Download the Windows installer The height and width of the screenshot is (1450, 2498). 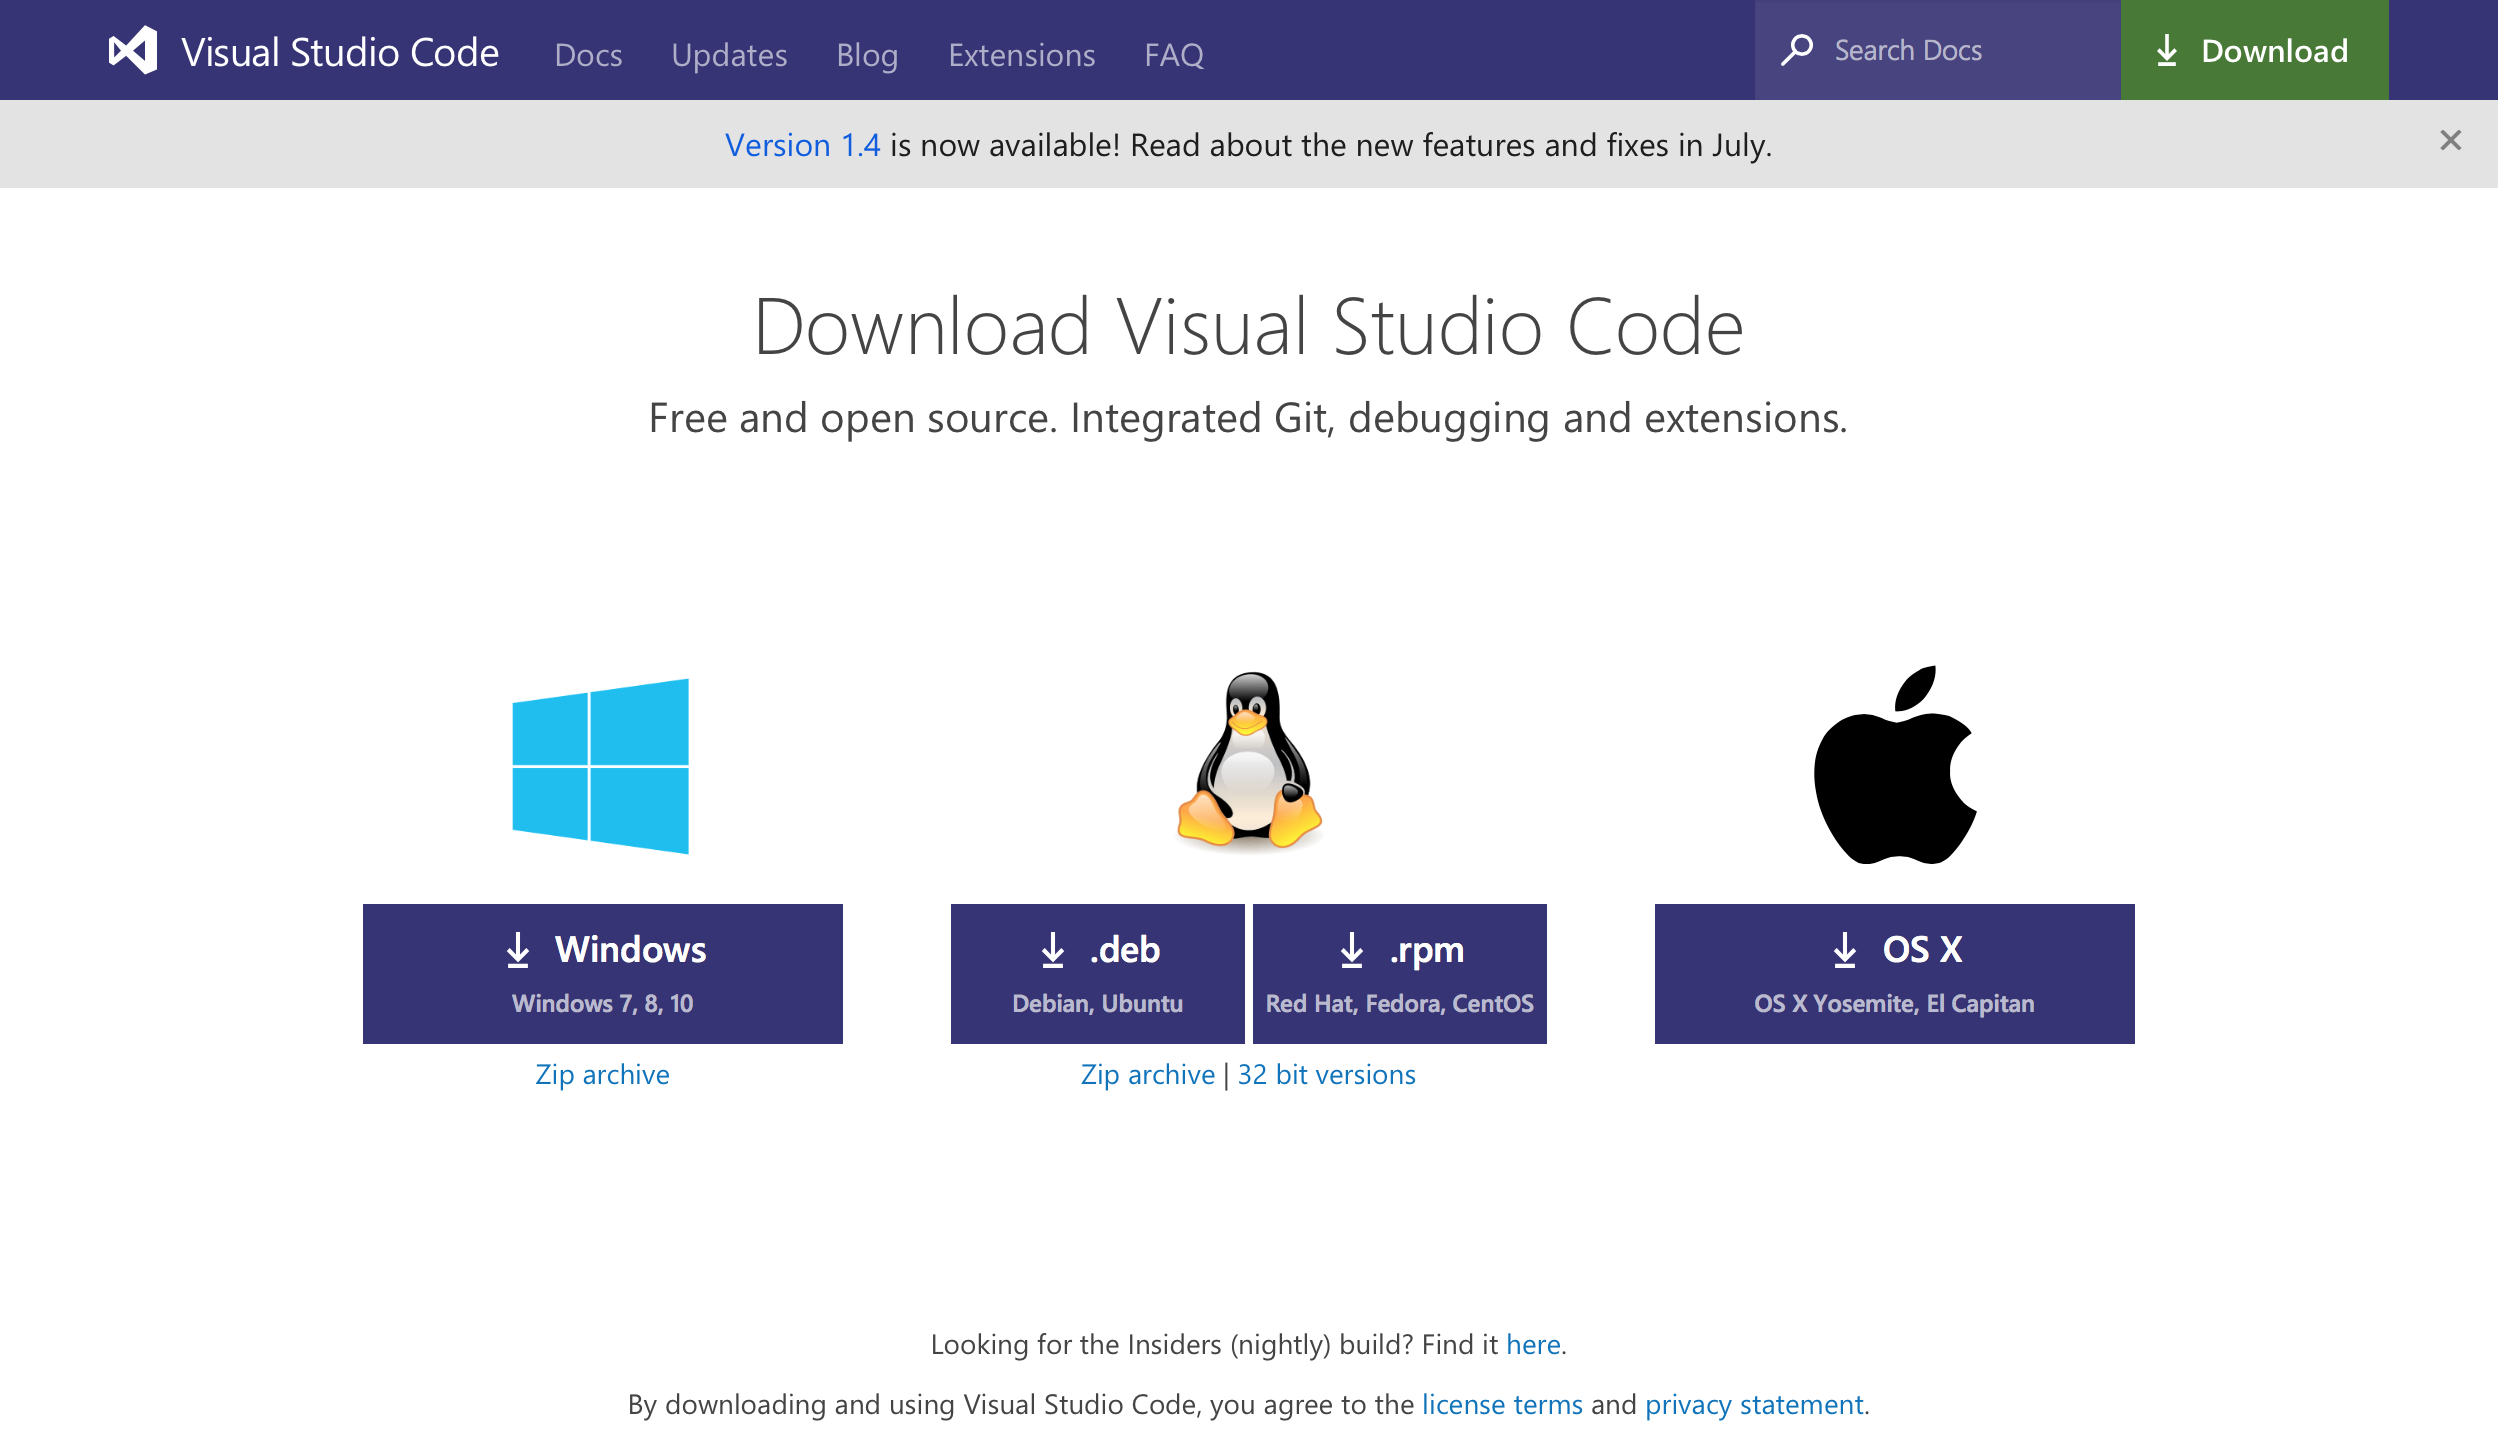pos(602,974)
